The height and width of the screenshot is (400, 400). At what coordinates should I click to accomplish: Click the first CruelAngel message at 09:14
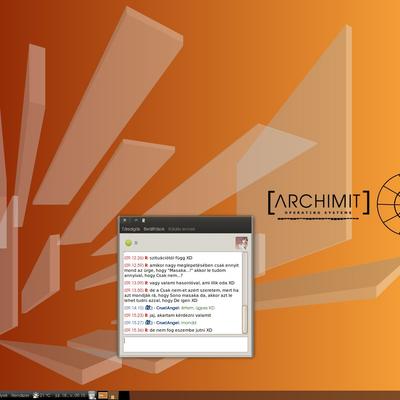point(169,308)
